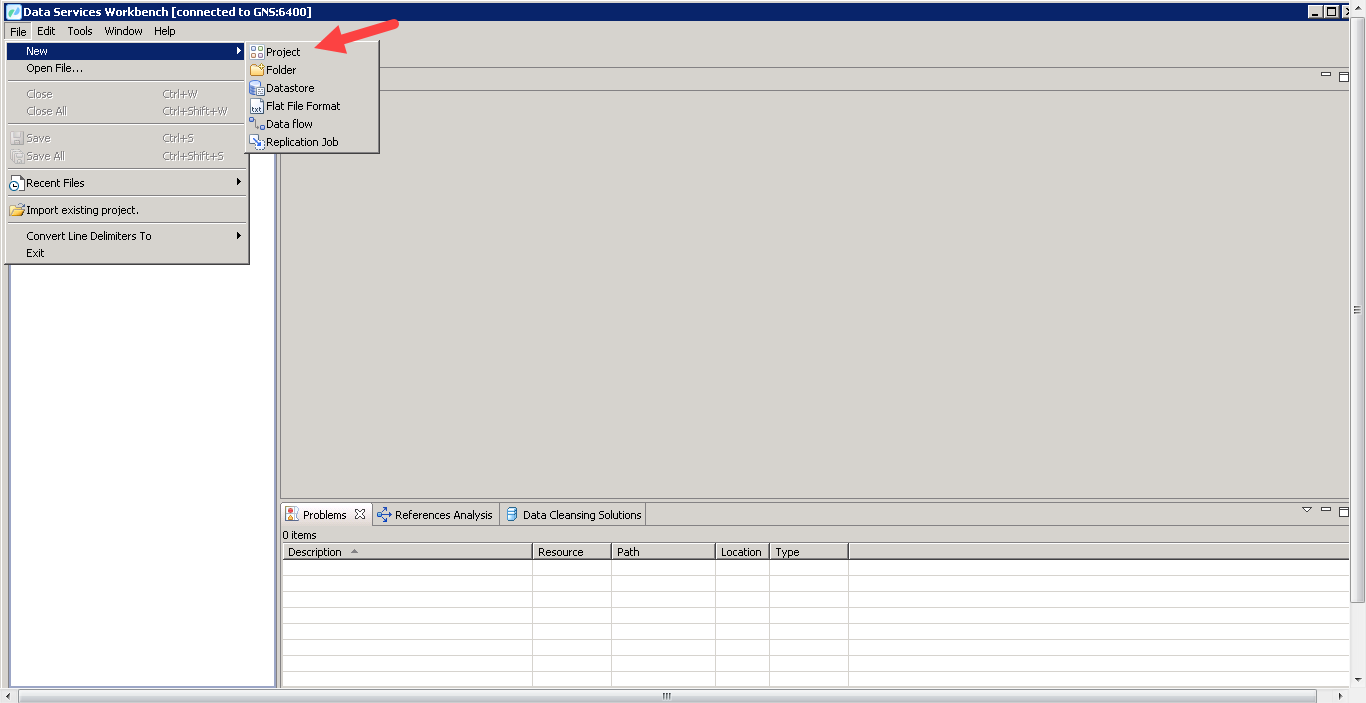Switch to References Analysis tab
Image resolution: width=1366 pixels, height=703 pixels.
tap(436, 515)
